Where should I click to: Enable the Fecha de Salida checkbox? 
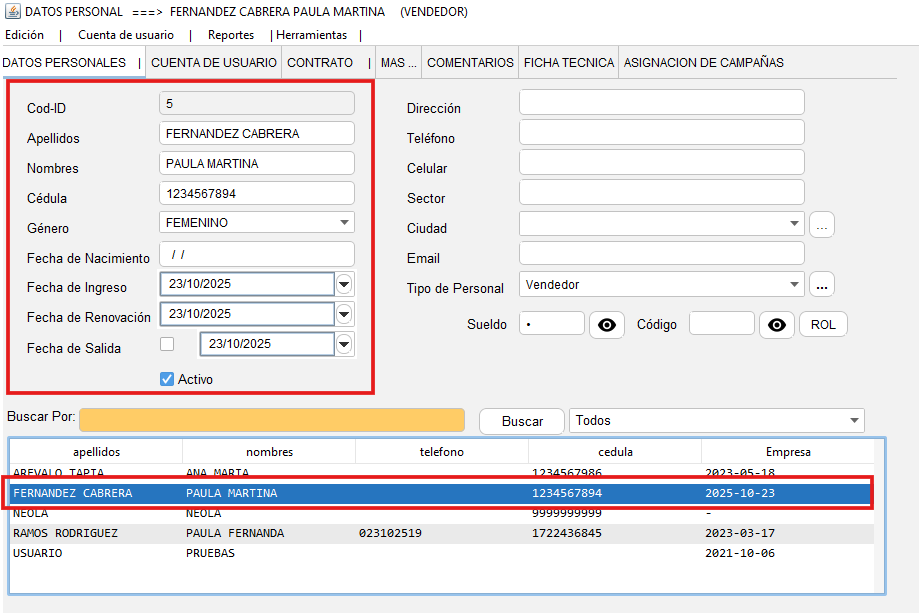point(167,344)
